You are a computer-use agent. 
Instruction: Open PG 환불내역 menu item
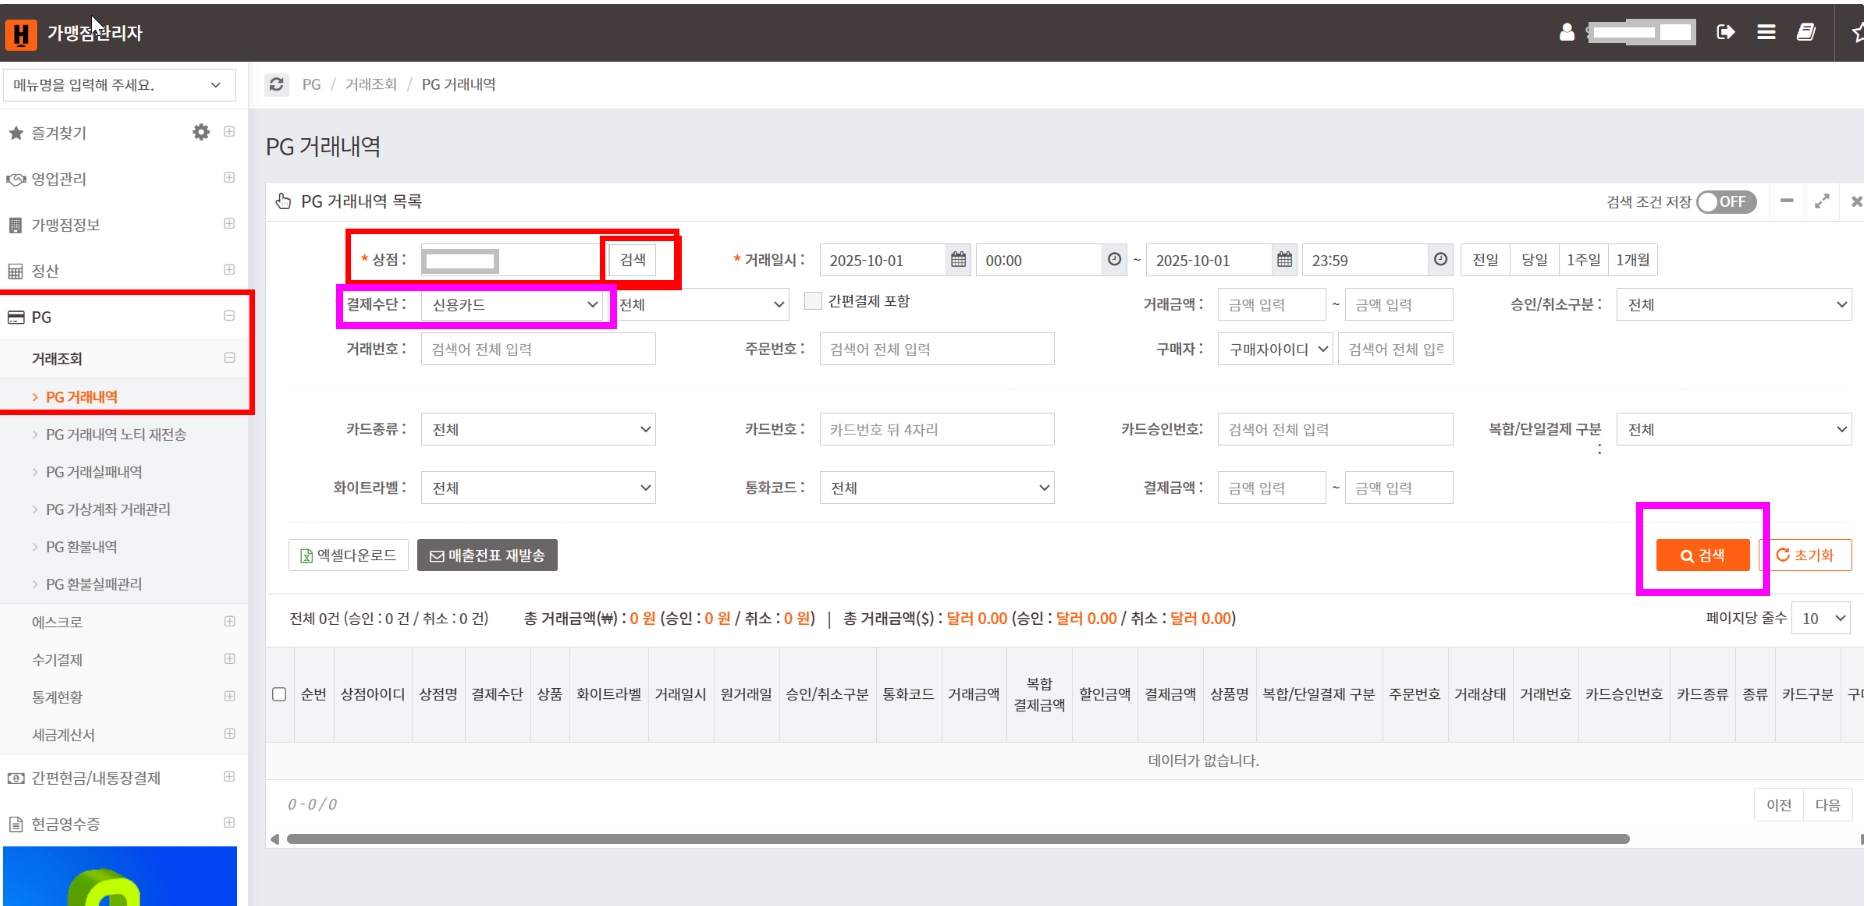click(x=81, y=547)
